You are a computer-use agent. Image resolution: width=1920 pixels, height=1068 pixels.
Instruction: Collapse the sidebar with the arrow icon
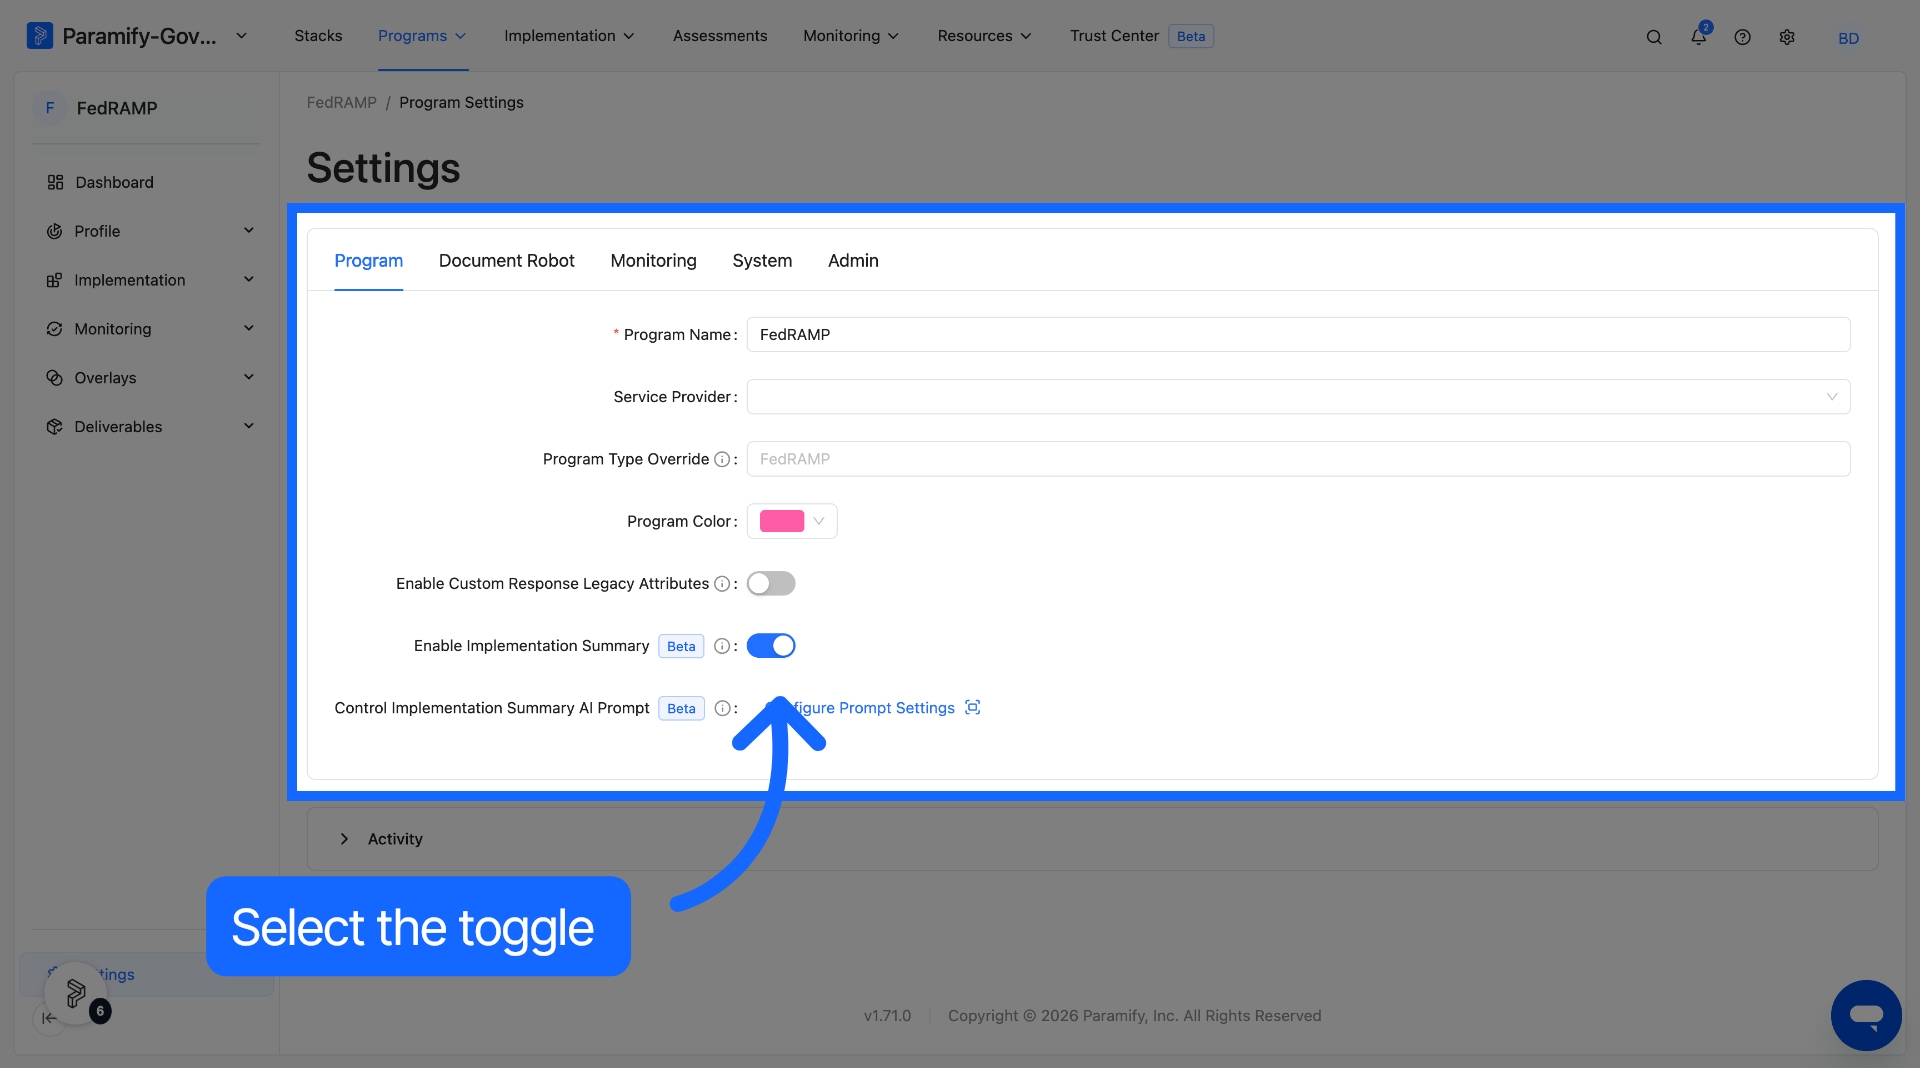click(49, 1018)
